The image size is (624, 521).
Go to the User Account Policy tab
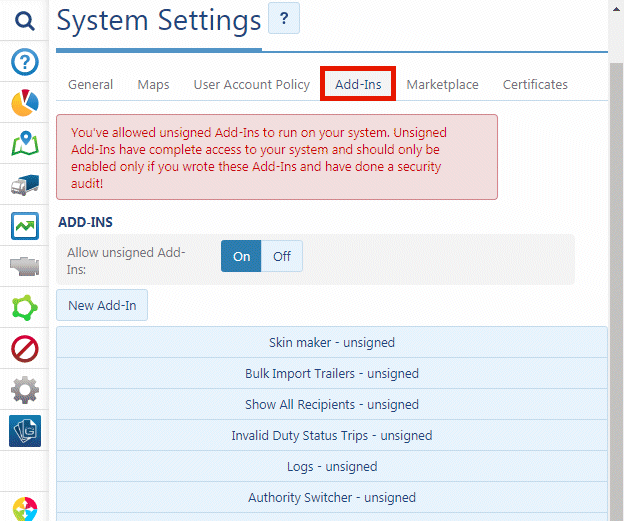tap(251, 85)
